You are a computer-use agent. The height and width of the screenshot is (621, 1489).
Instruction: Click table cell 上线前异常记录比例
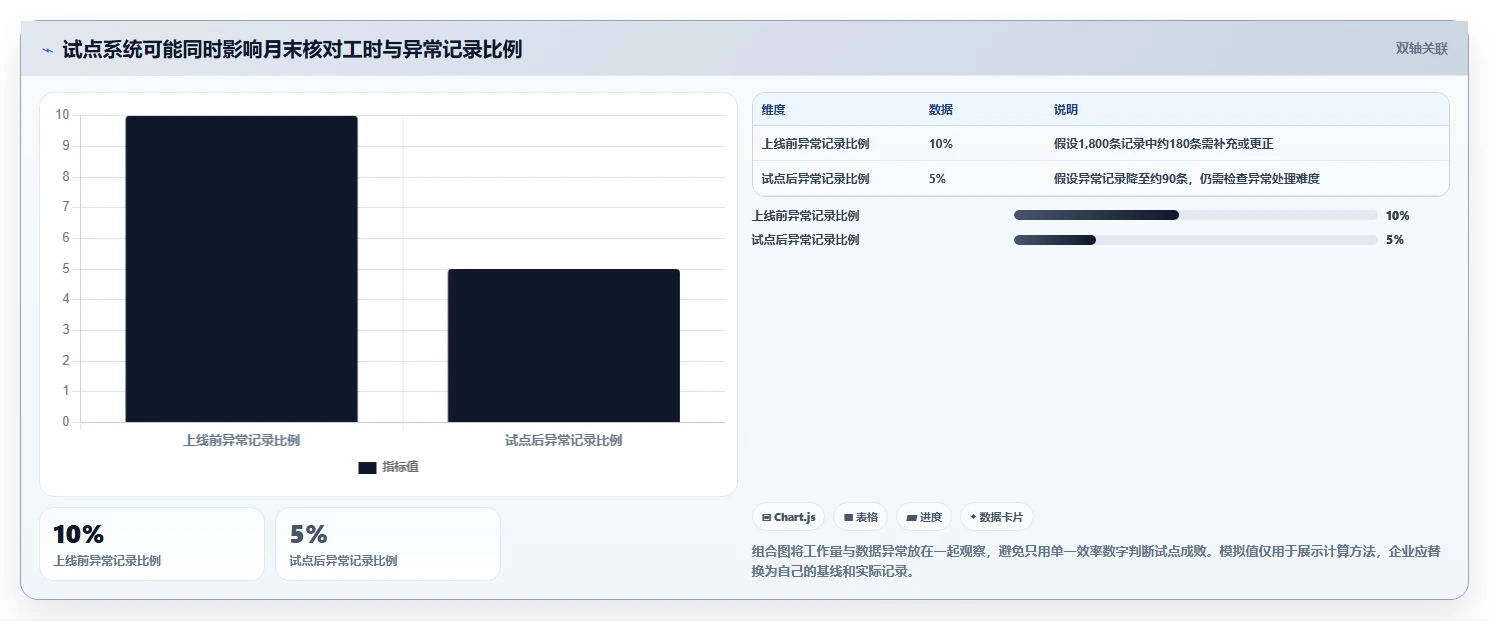pos(815,144)
